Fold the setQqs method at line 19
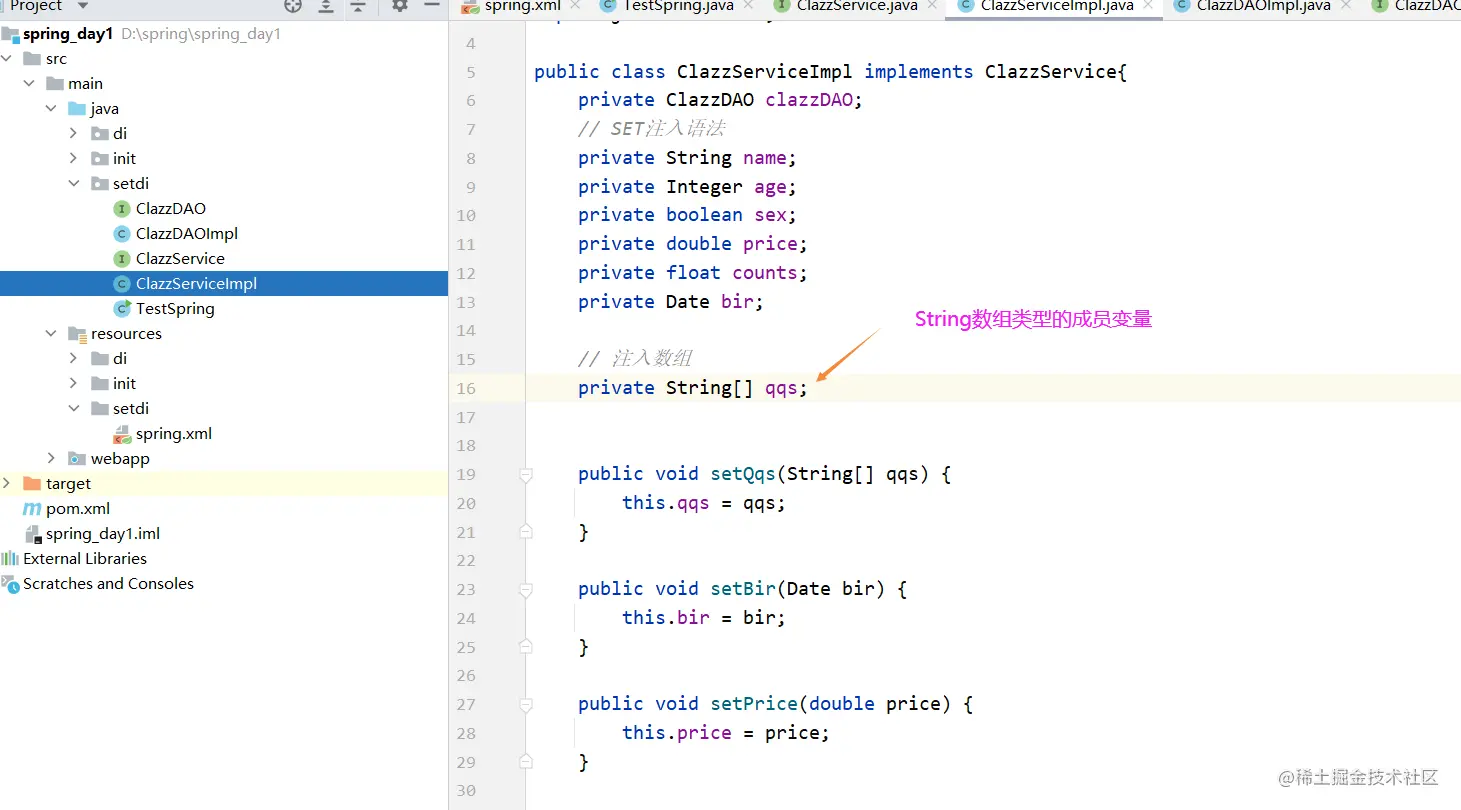1461x810 pixels. coord(526,475)
